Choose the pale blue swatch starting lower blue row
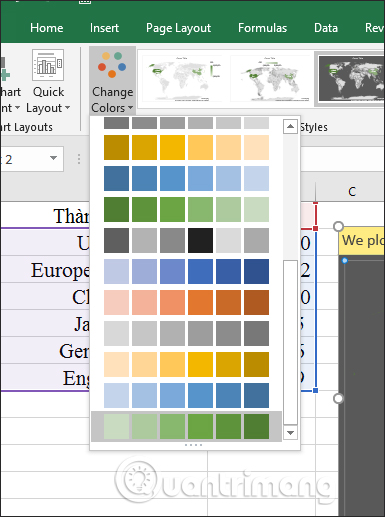 pos(116,395)
